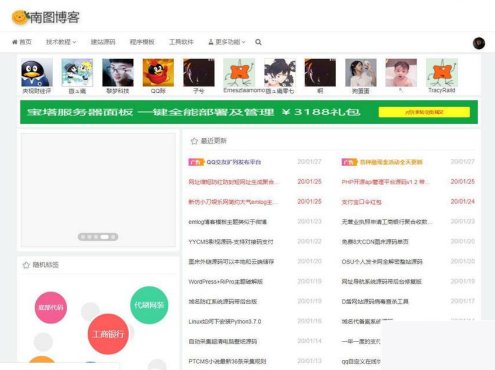The image size is (495, 370).
Task: Click the star icon beside 随机标签
Action: (x=26, y=265)
